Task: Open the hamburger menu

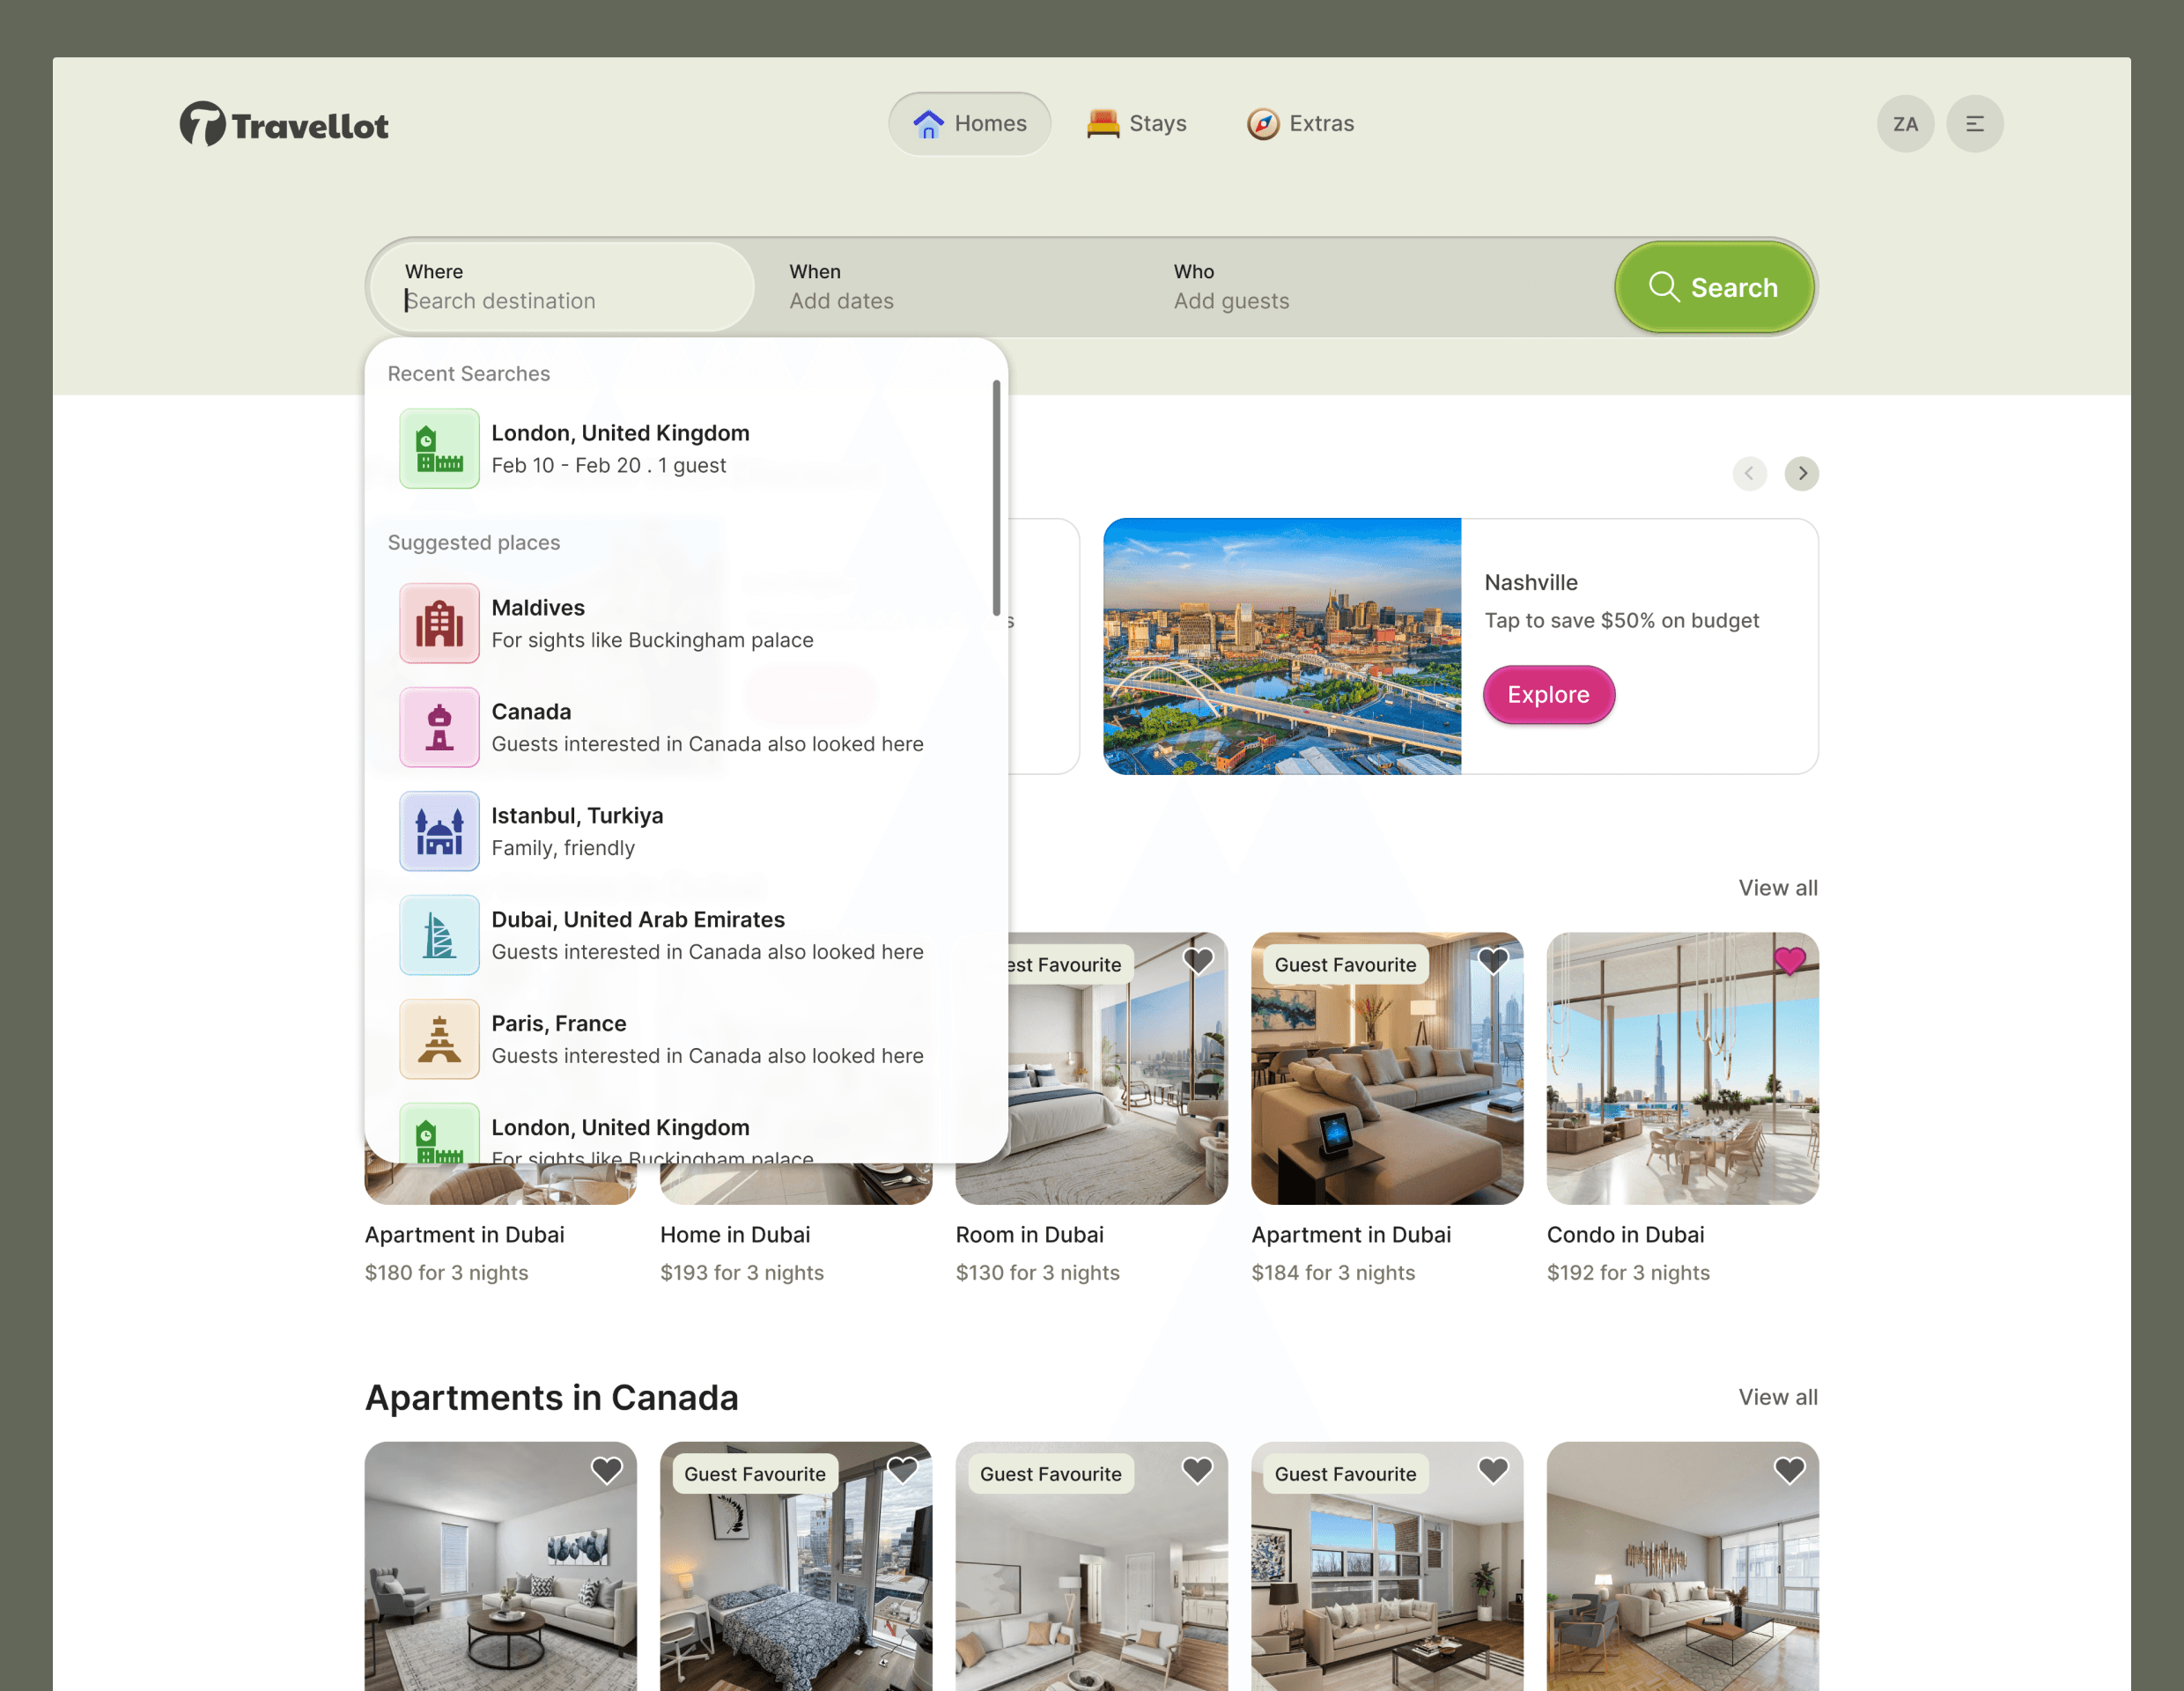Action: pos(1974,123)
